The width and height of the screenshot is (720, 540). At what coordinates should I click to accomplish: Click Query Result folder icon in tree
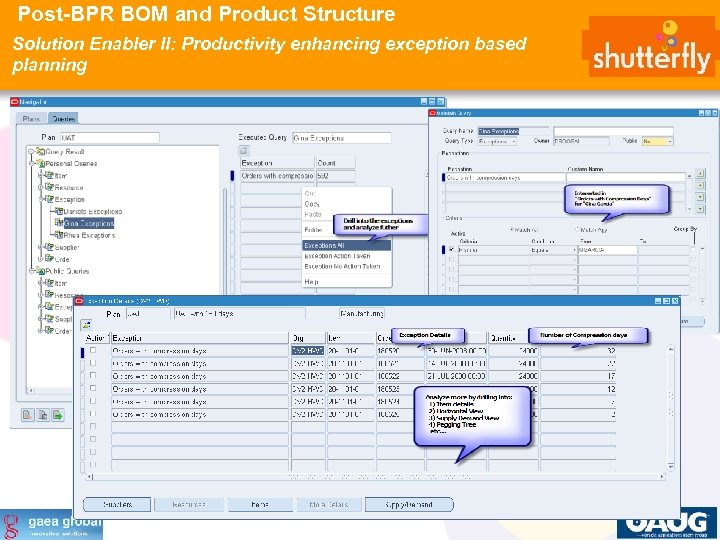pyautogui.click(x=40, y=151)
